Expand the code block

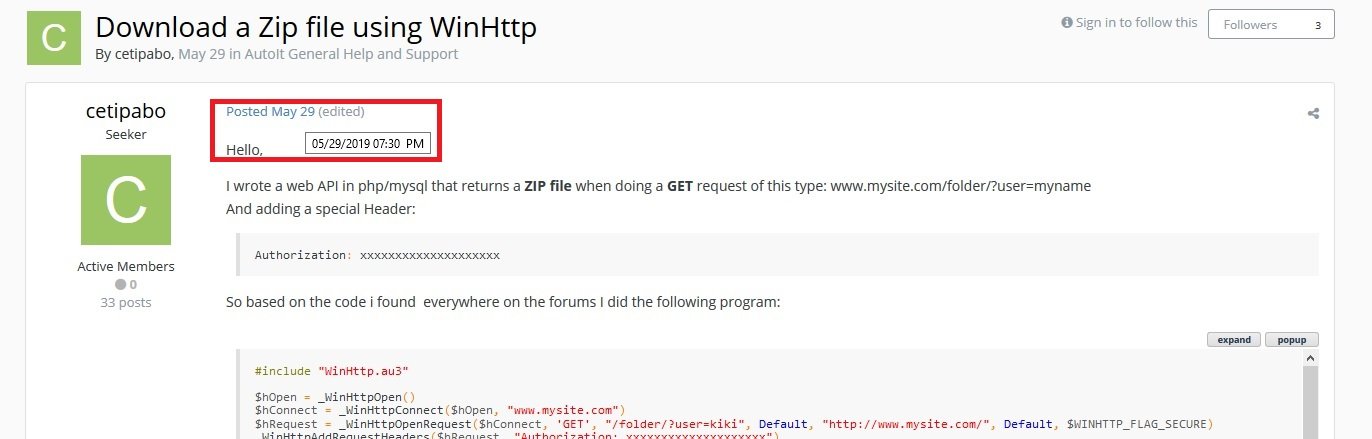[x=1234, y=340]
